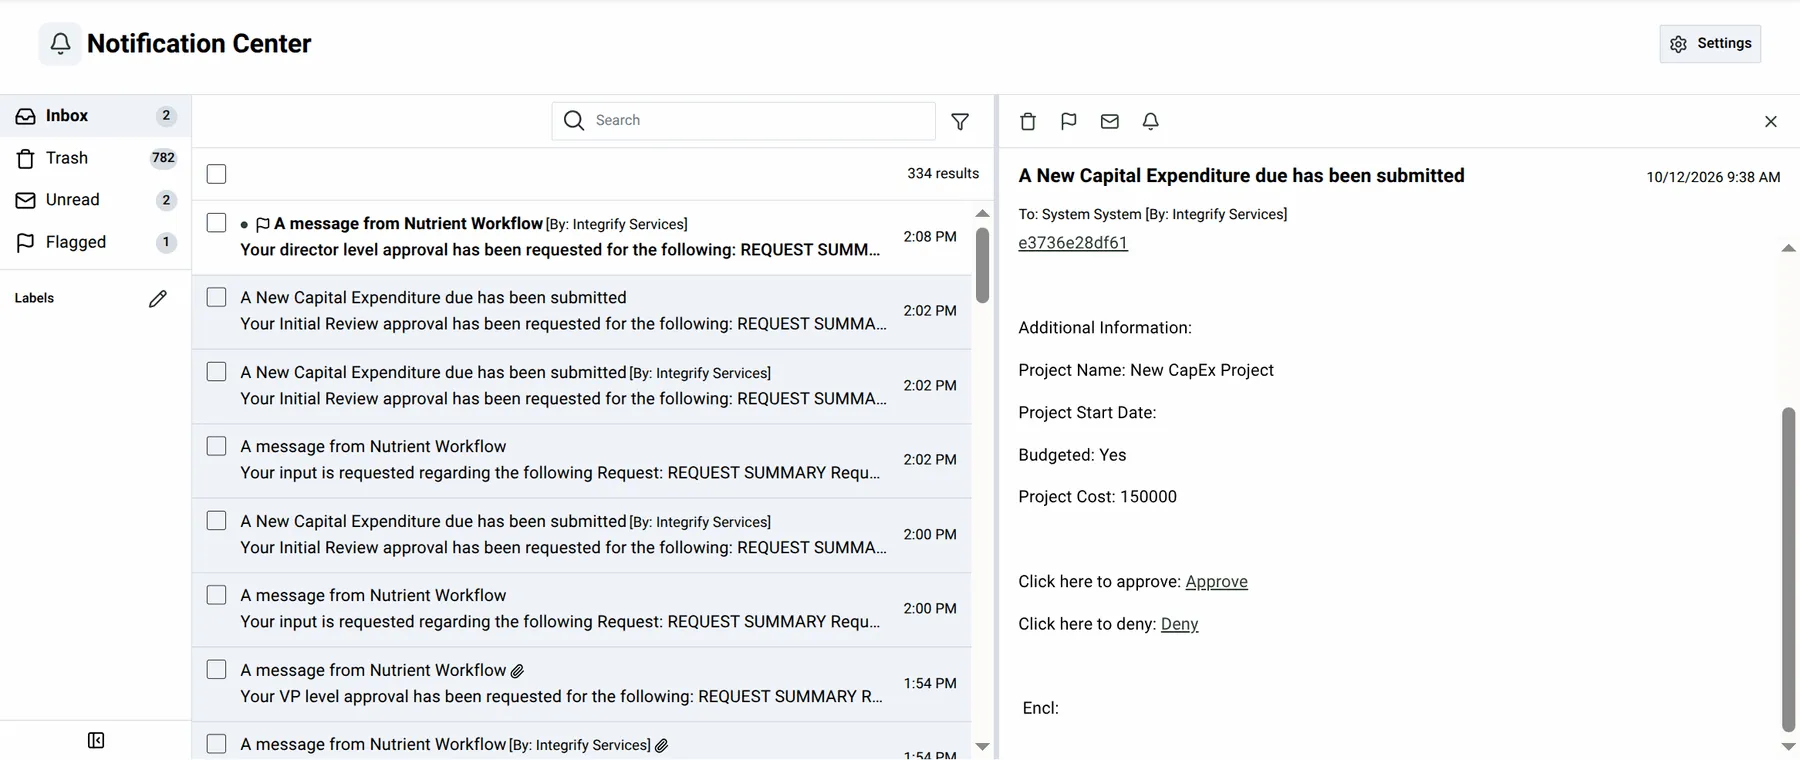Open Settings
Viewport: 1800px width, 760px height.
[x=1710, y=44]
